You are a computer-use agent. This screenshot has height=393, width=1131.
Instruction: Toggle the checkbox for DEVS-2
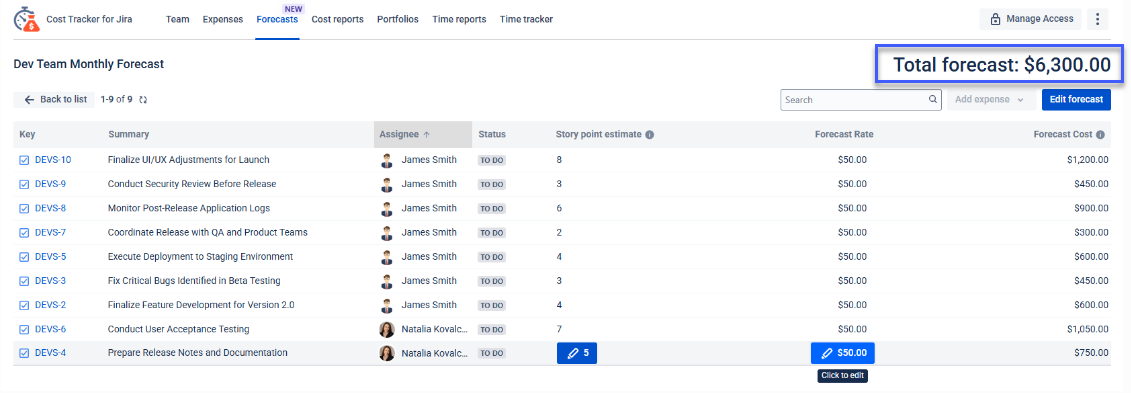24,305
